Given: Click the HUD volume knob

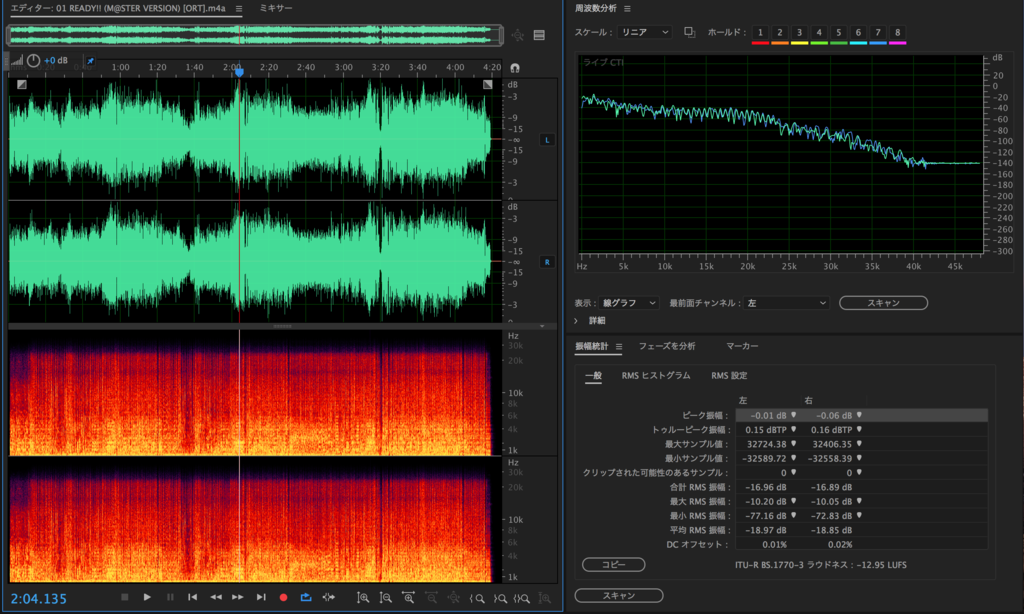Looking at the screenshot, I should [x=33, y=60].
